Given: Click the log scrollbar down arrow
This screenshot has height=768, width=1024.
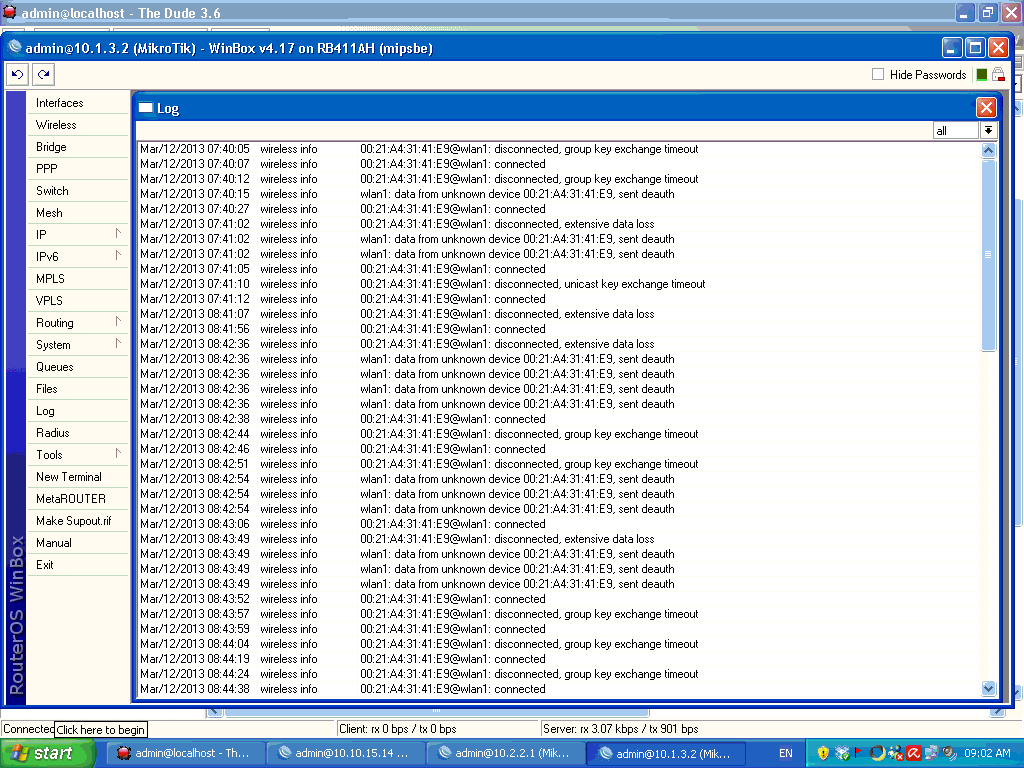Looking at the screenshot, I should 989,688.
